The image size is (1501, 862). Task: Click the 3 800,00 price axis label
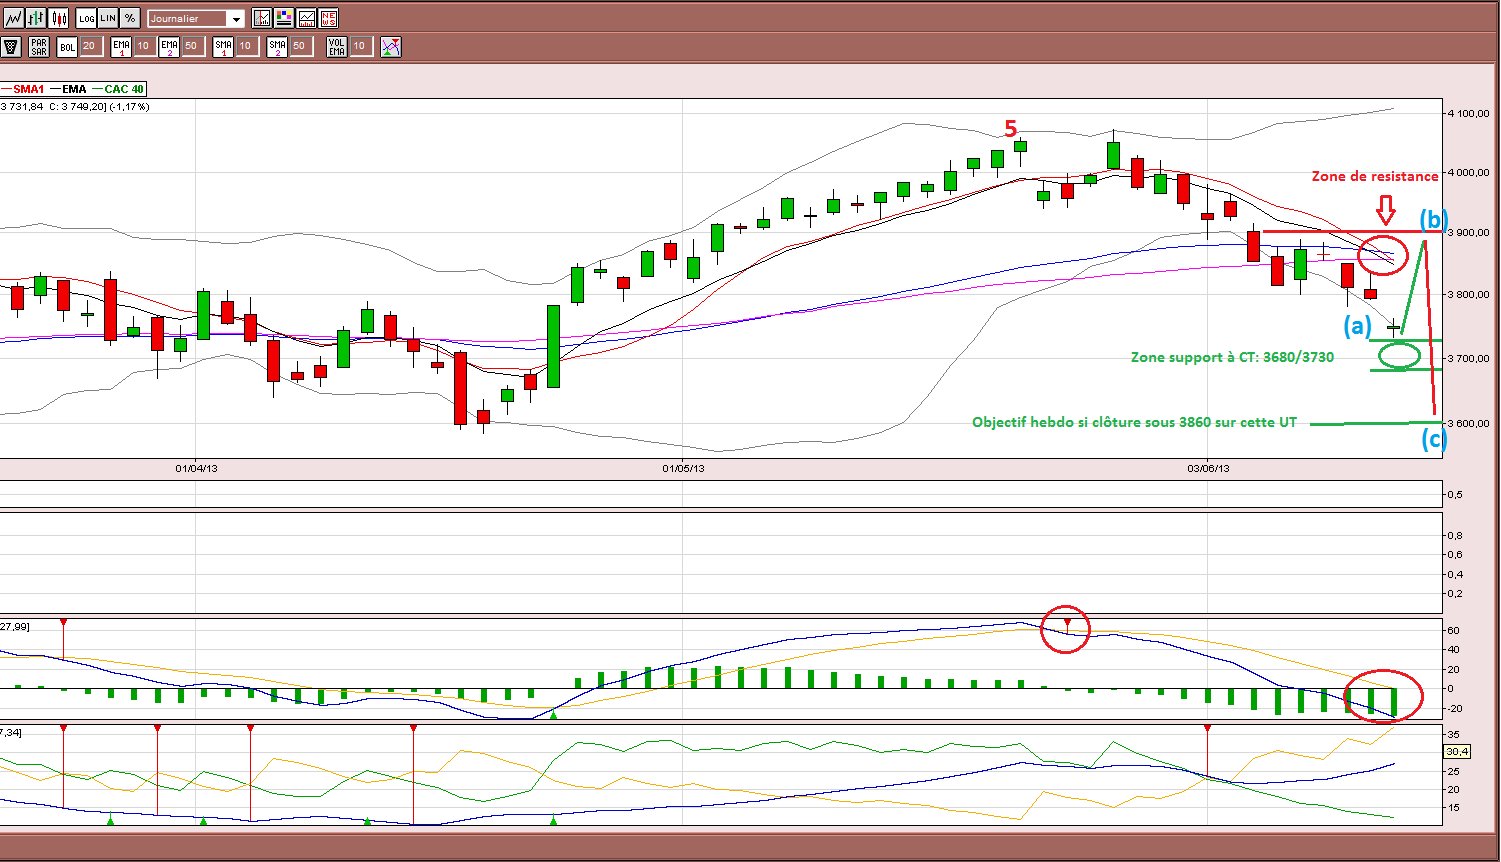coord(1470,295)
